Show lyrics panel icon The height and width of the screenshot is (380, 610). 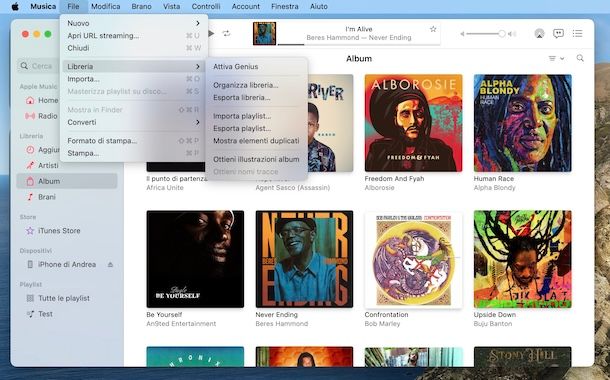point(558,33)
